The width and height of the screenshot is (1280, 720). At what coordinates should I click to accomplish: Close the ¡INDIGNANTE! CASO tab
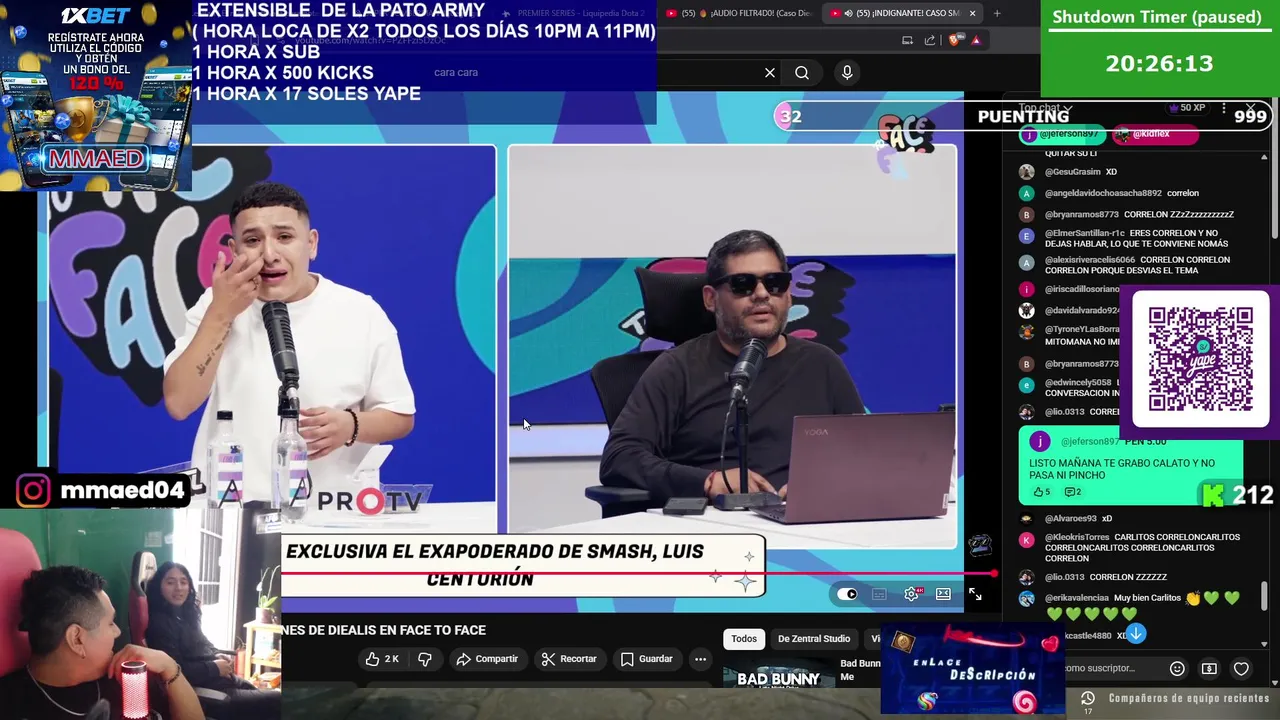click(972, 13)
